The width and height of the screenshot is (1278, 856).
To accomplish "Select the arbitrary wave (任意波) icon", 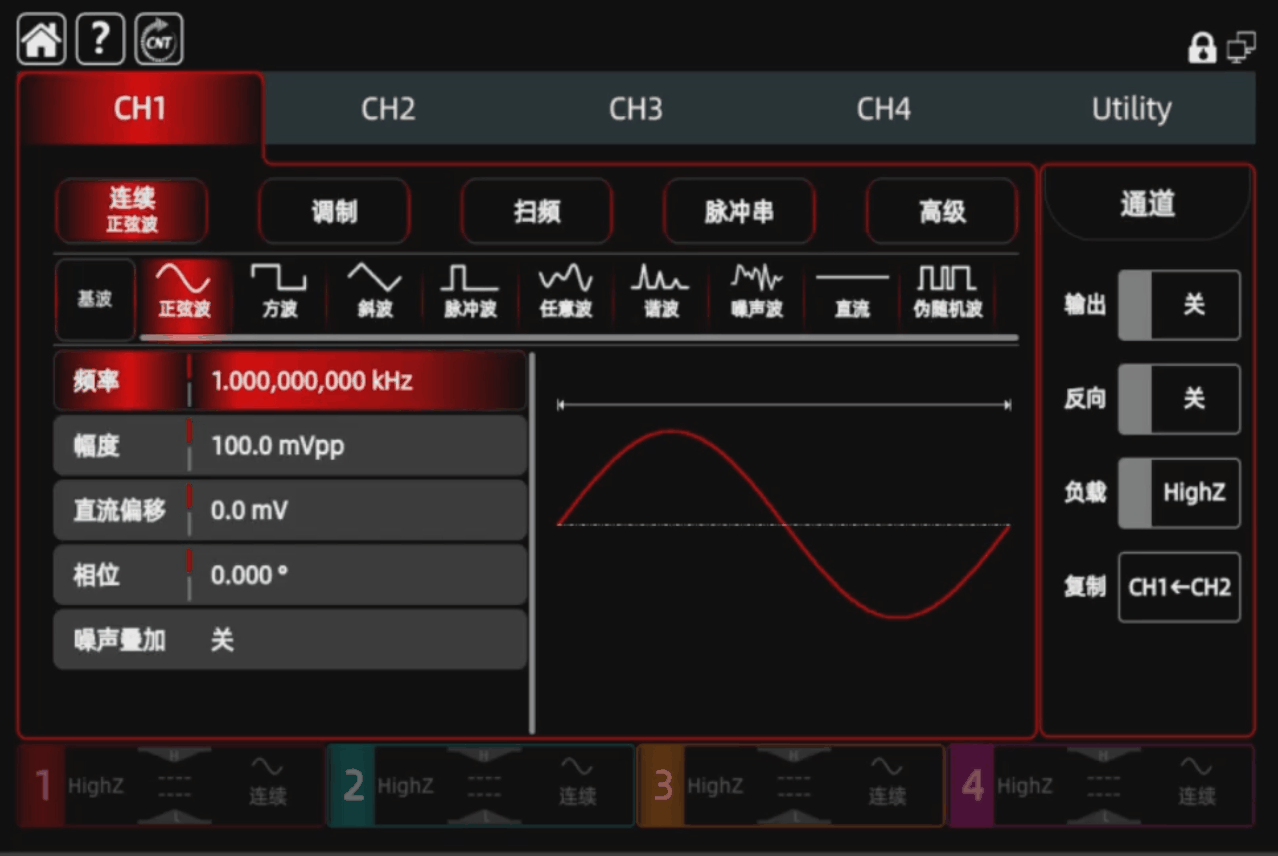I will point(565,292).
